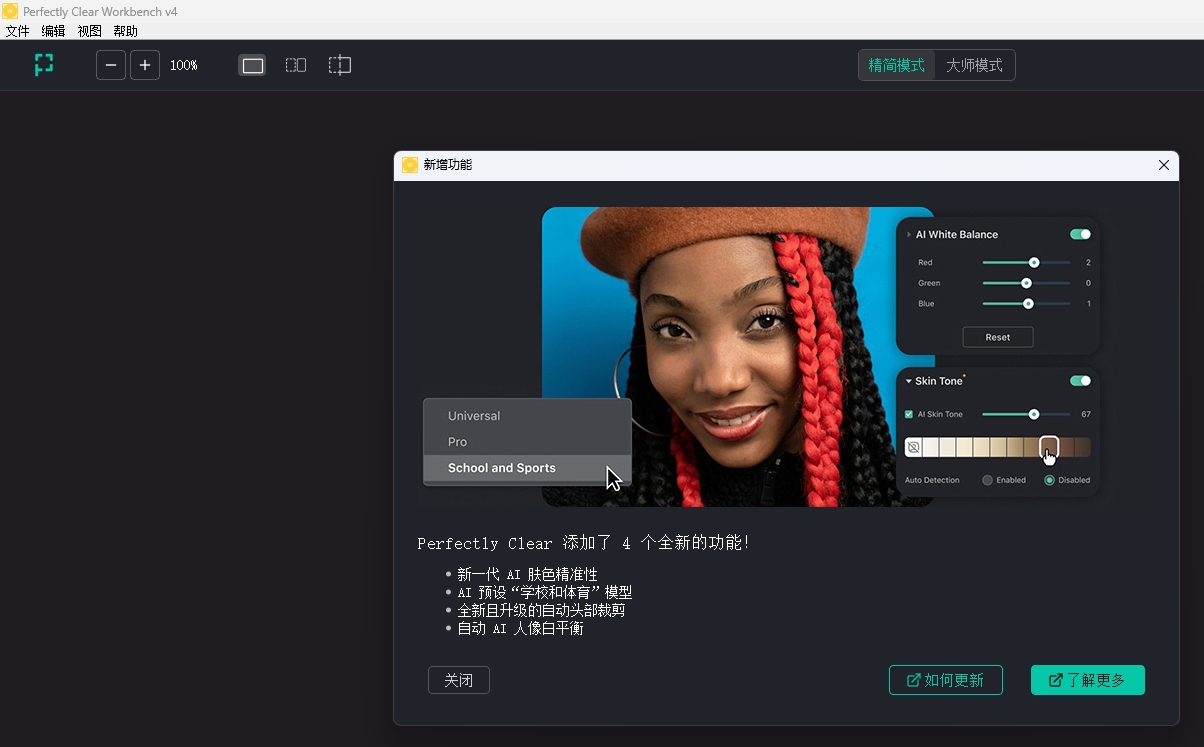The height and width of the screenshot is (747, 1204).
Task: Click the new features preview image
Action: pos(762,357)
